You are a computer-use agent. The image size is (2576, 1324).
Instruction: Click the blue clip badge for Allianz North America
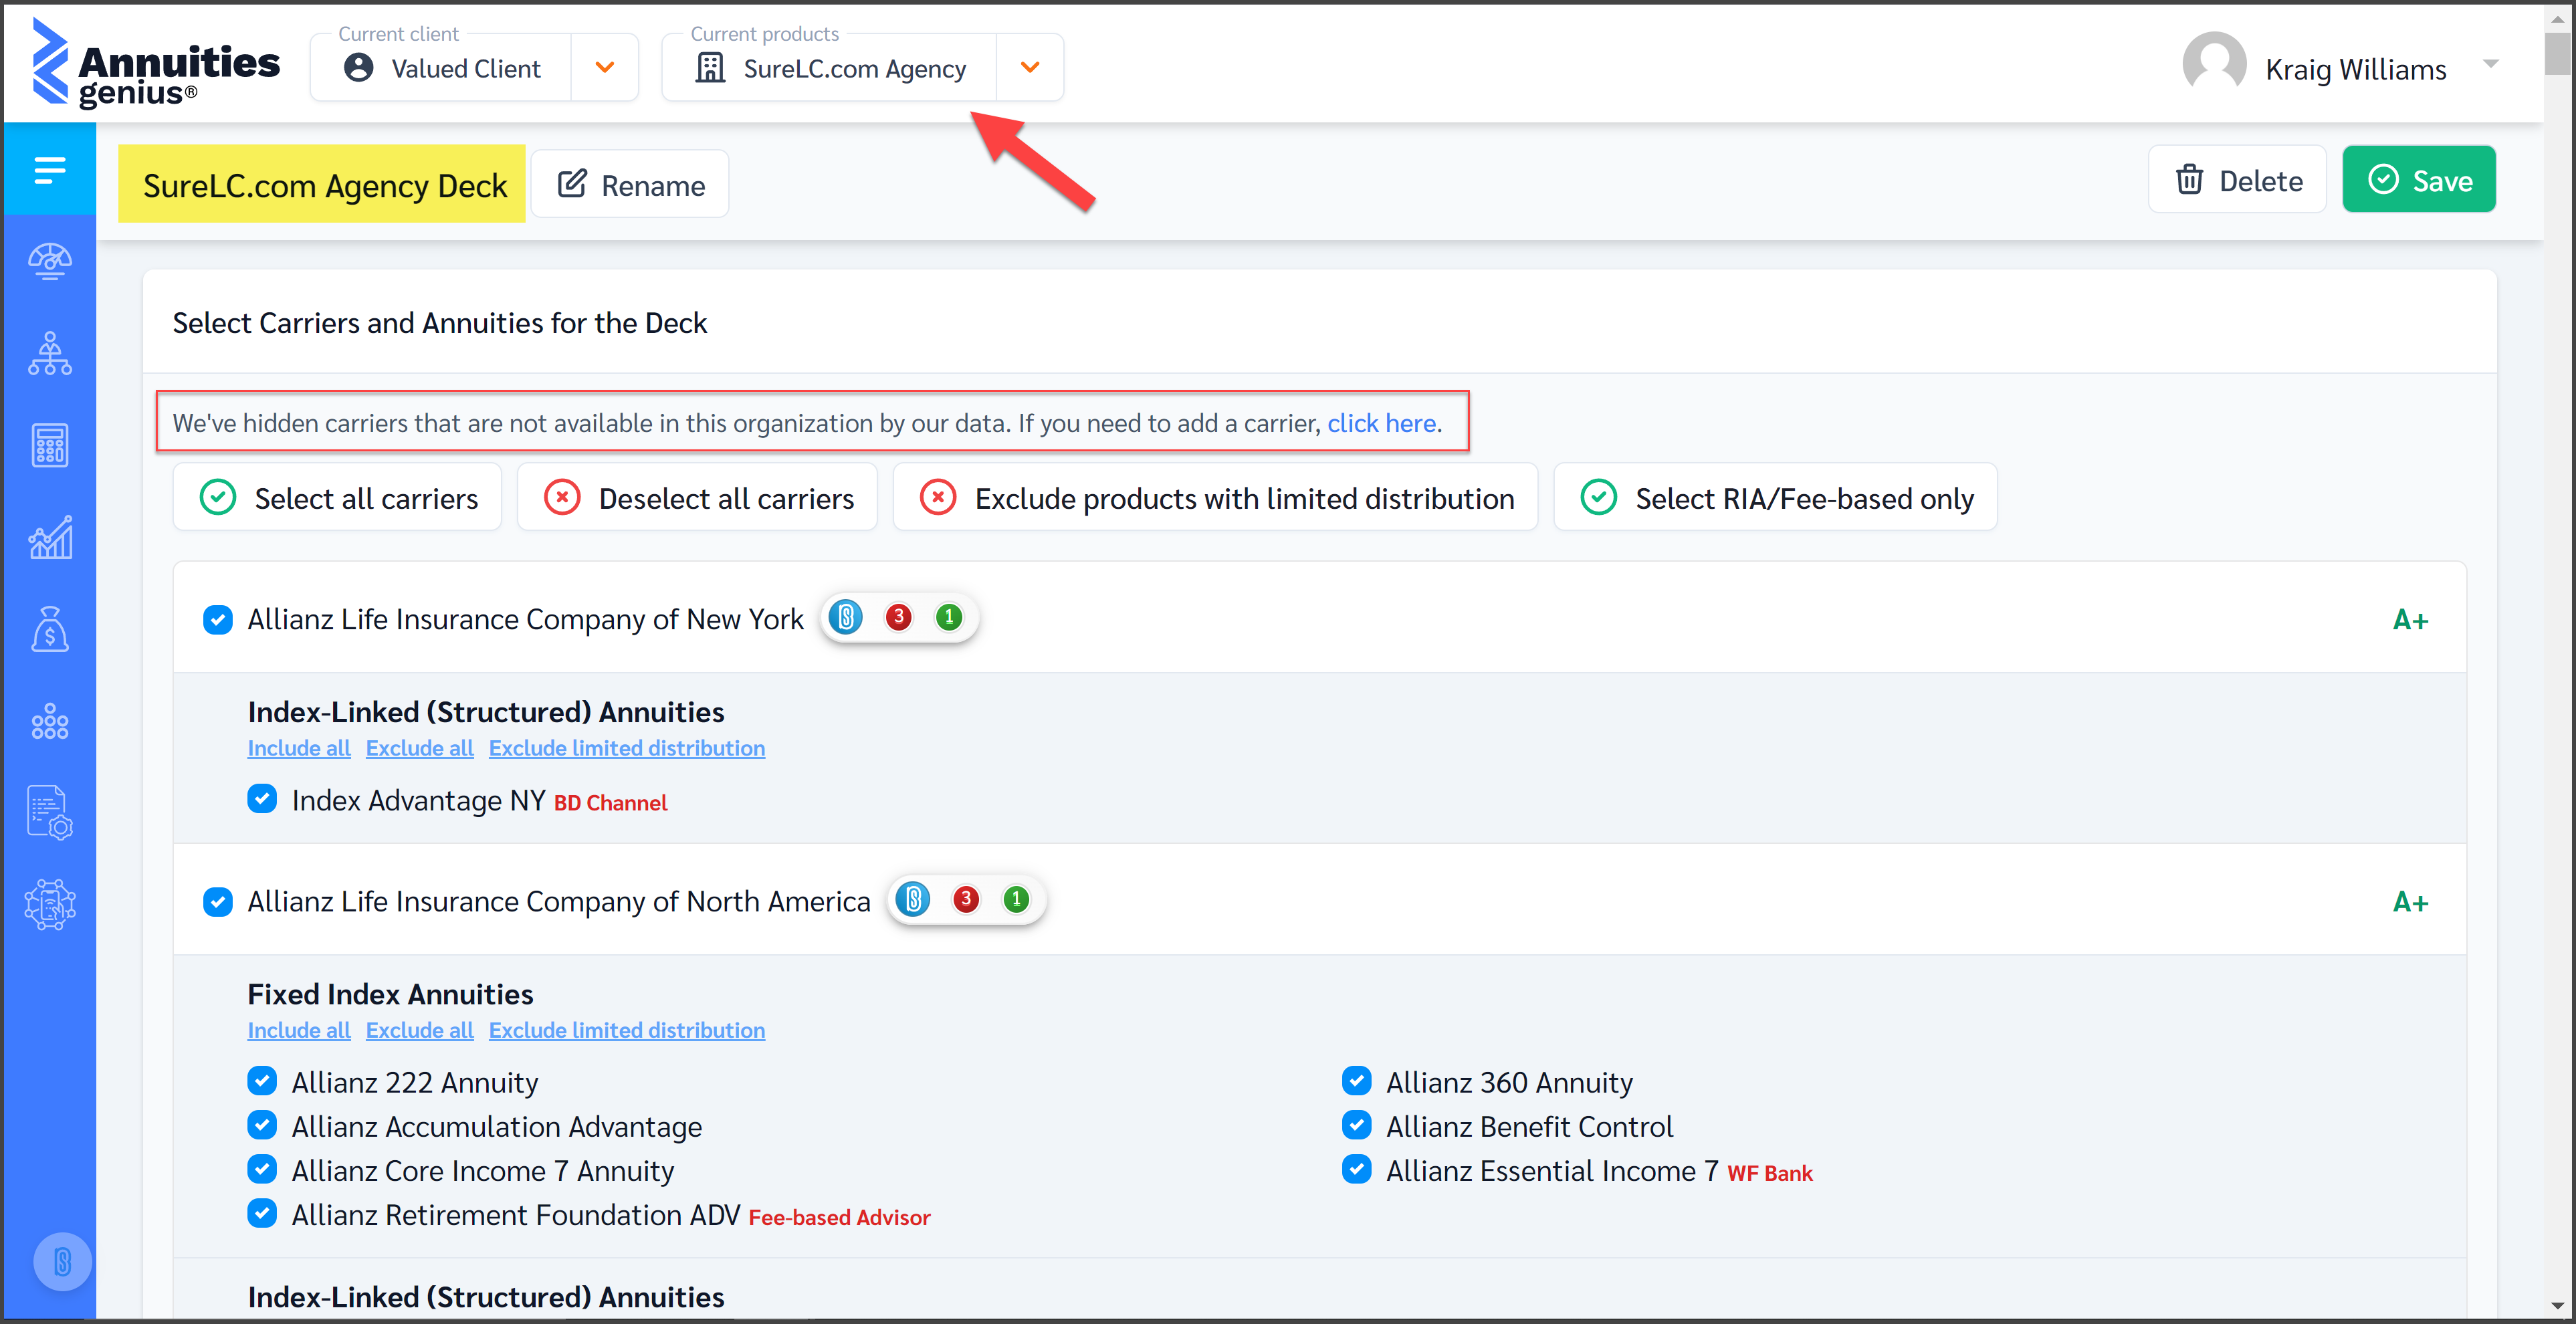coord(913,900)
